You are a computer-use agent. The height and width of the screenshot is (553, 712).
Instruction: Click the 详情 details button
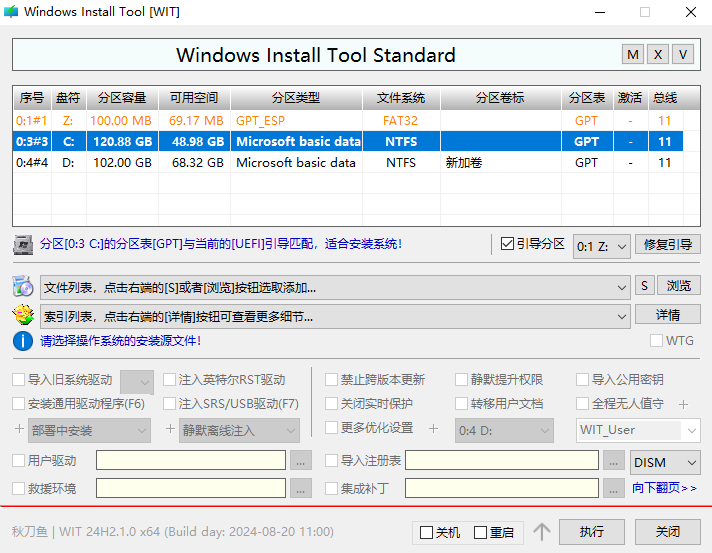[667, 315]
